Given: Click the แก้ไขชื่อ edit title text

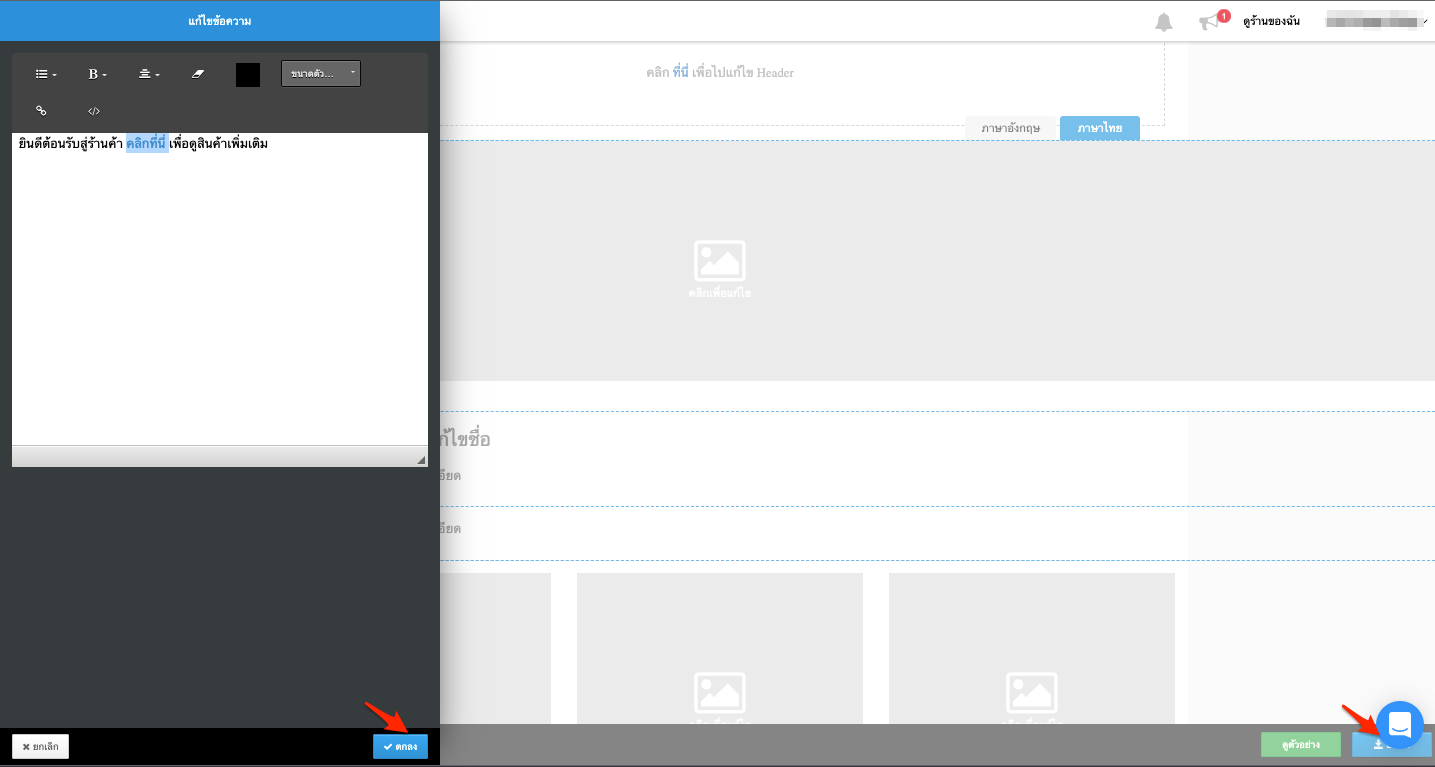Looking at the screenshot, I should tap(465, 439).
